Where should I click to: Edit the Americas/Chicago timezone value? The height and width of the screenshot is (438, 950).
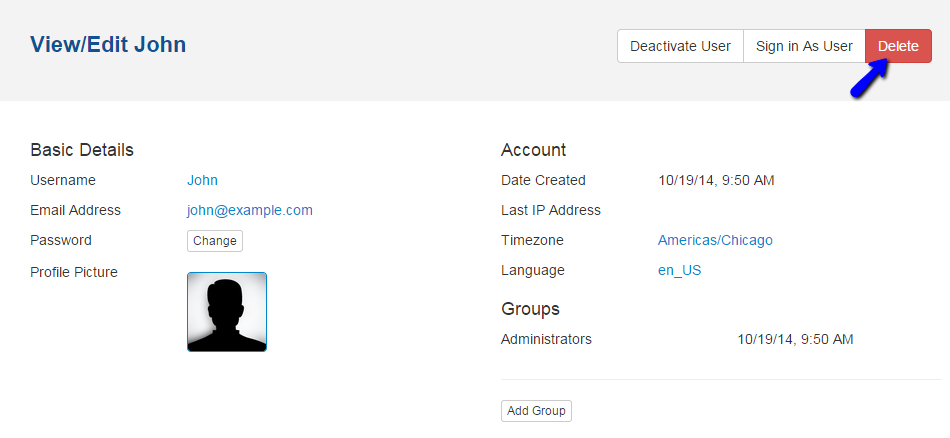pos(715,240)
